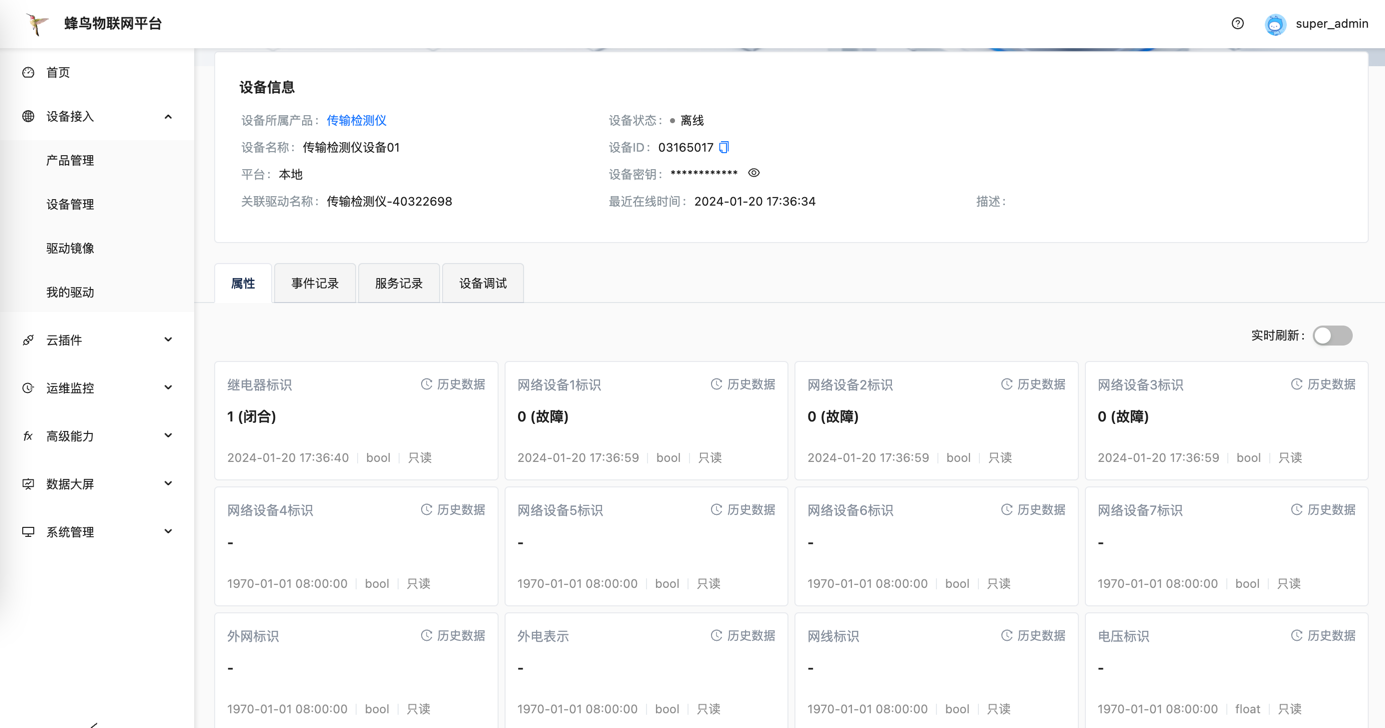This screenshot has width=1385, height=728.
Task: Click history clock icon for 网线标识
Action: [x=1006, y=636]
